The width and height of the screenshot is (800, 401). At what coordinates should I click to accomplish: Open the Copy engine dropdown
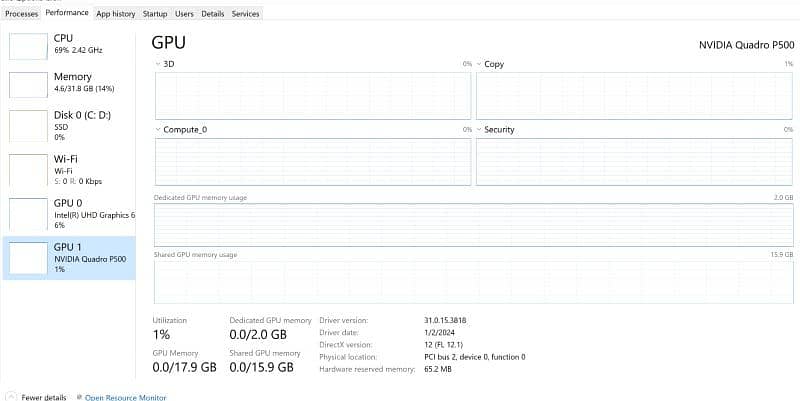point(479,64)
